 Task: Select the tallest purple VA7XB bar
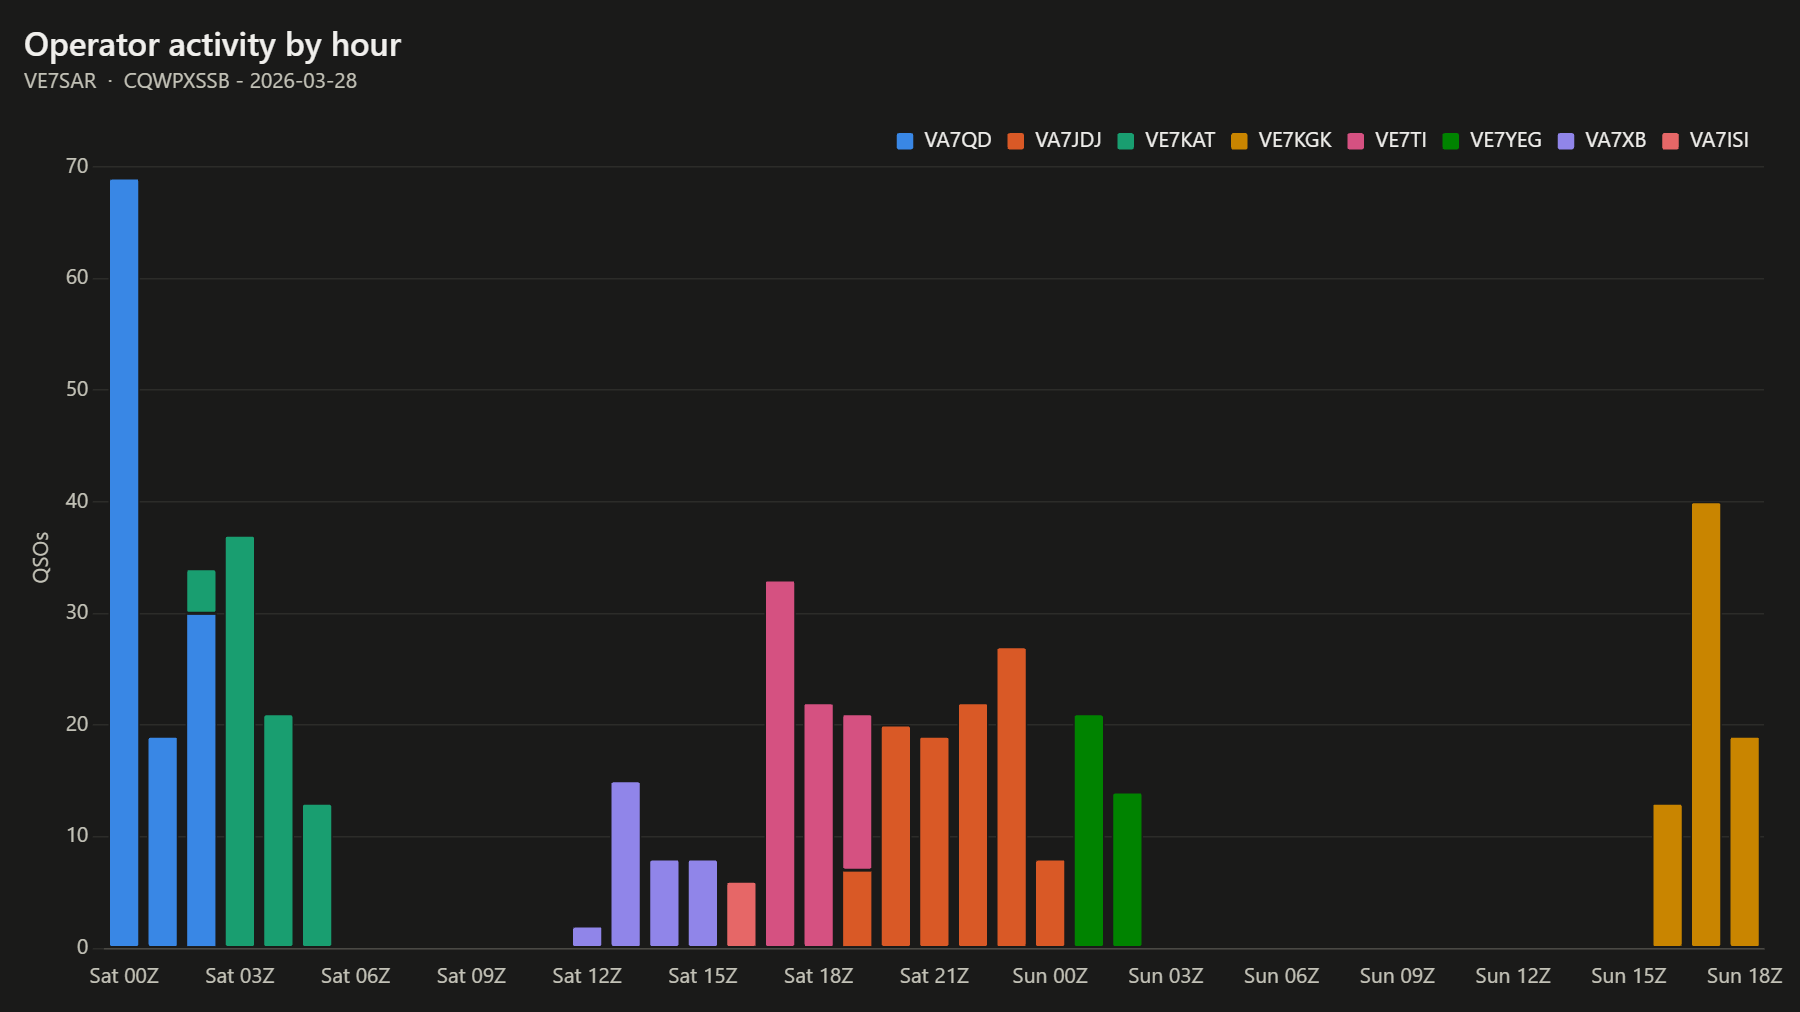click(626, 864)
